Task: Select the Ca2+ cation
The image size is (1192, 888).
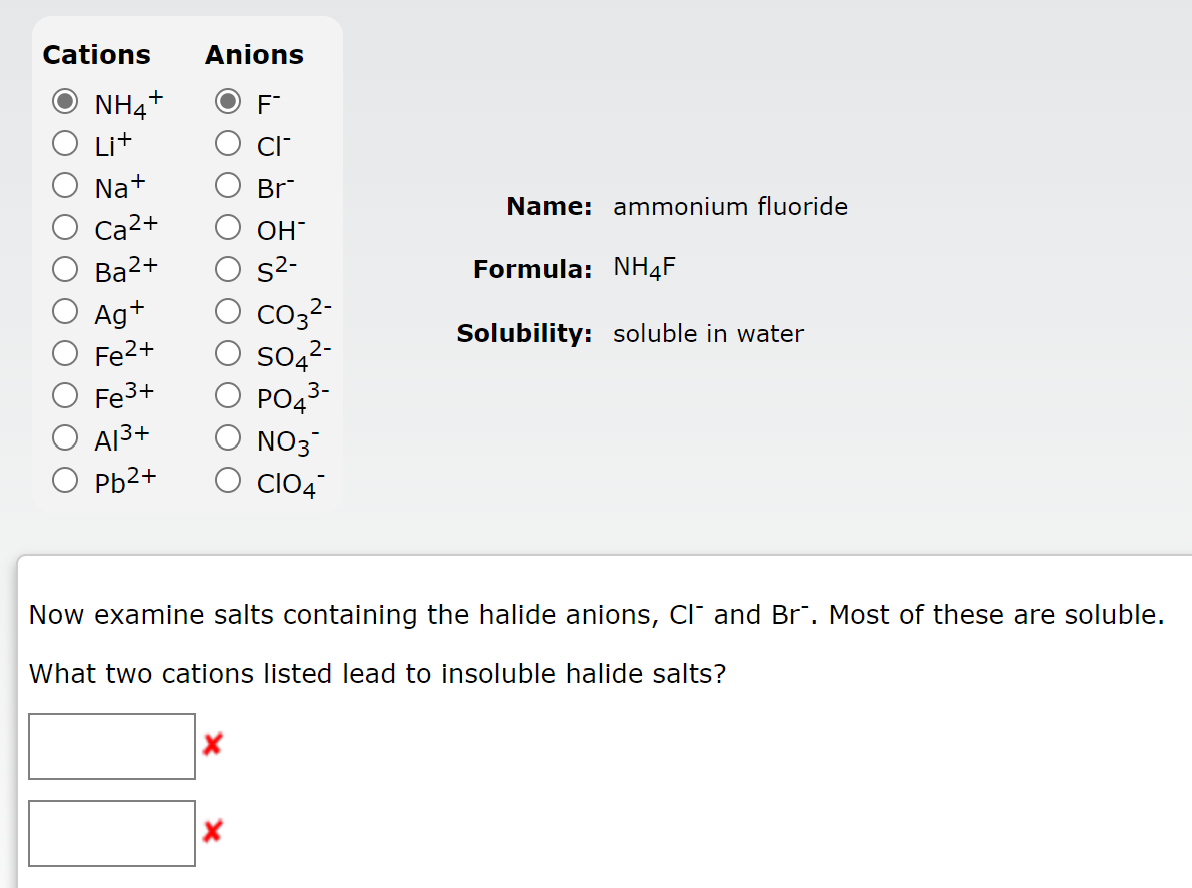Action: pyautogui.click(x=64, y=227)
